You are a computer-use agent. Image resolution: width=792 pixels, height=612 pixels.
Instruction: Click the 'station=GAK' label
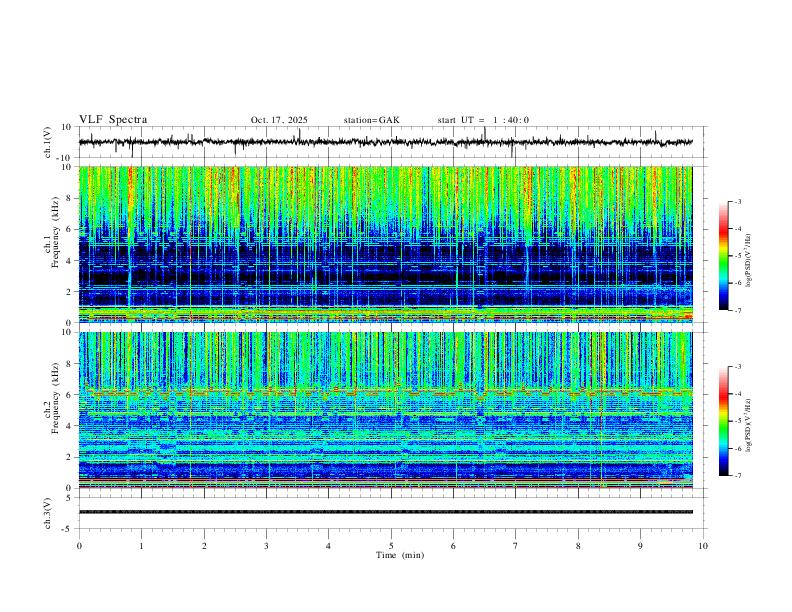pos(371,120)
